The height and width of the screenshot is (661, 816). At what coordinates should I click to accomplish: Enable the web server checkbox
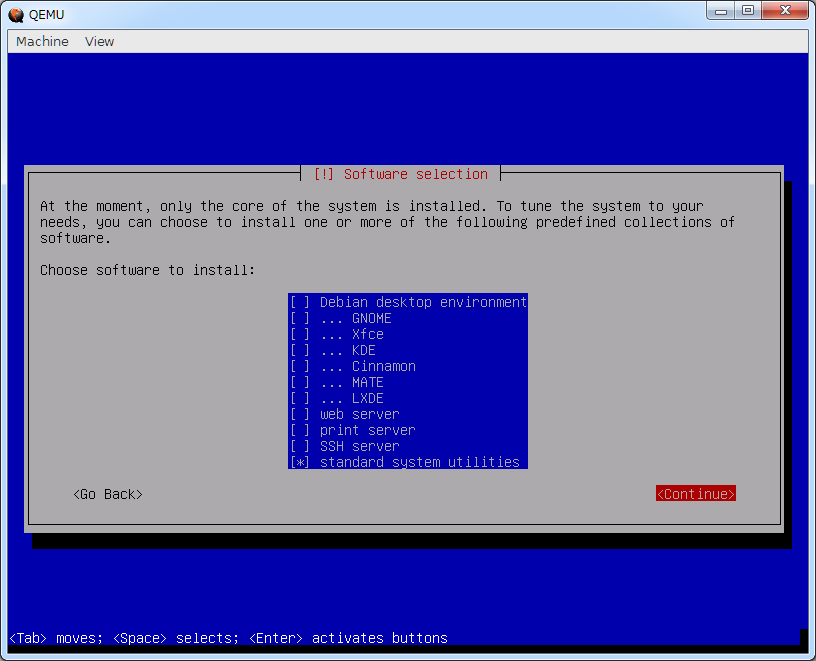[300, 414]
